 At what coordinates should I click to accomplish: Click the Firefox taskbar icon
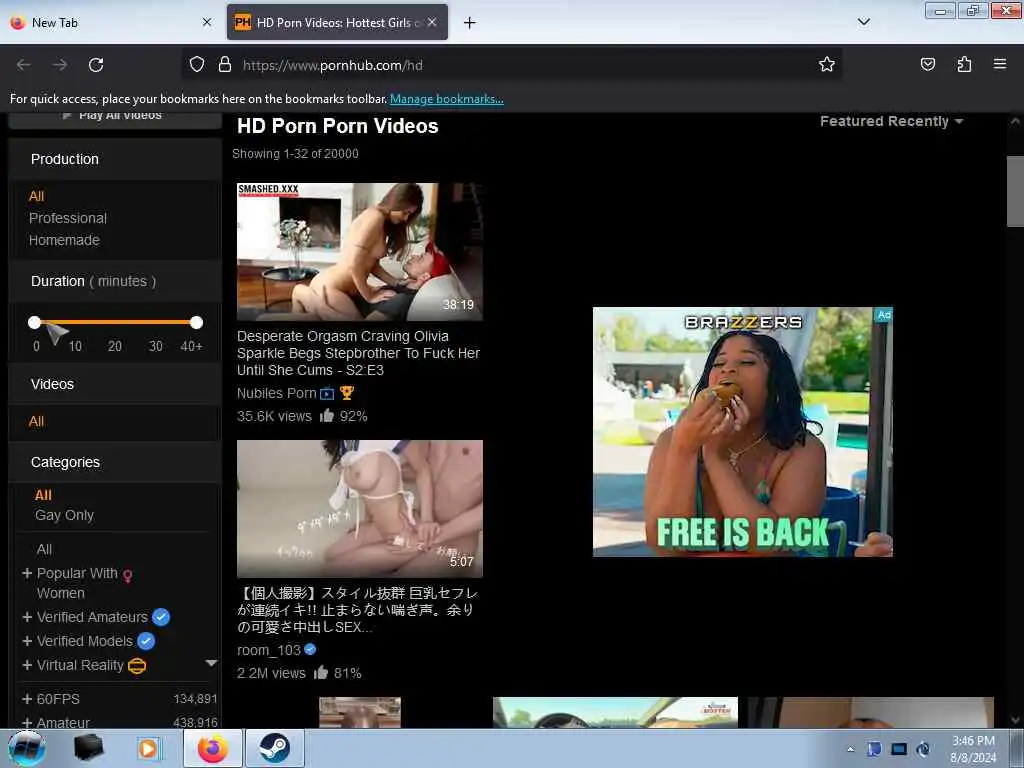pyautogui.click(x=213, y=748)
